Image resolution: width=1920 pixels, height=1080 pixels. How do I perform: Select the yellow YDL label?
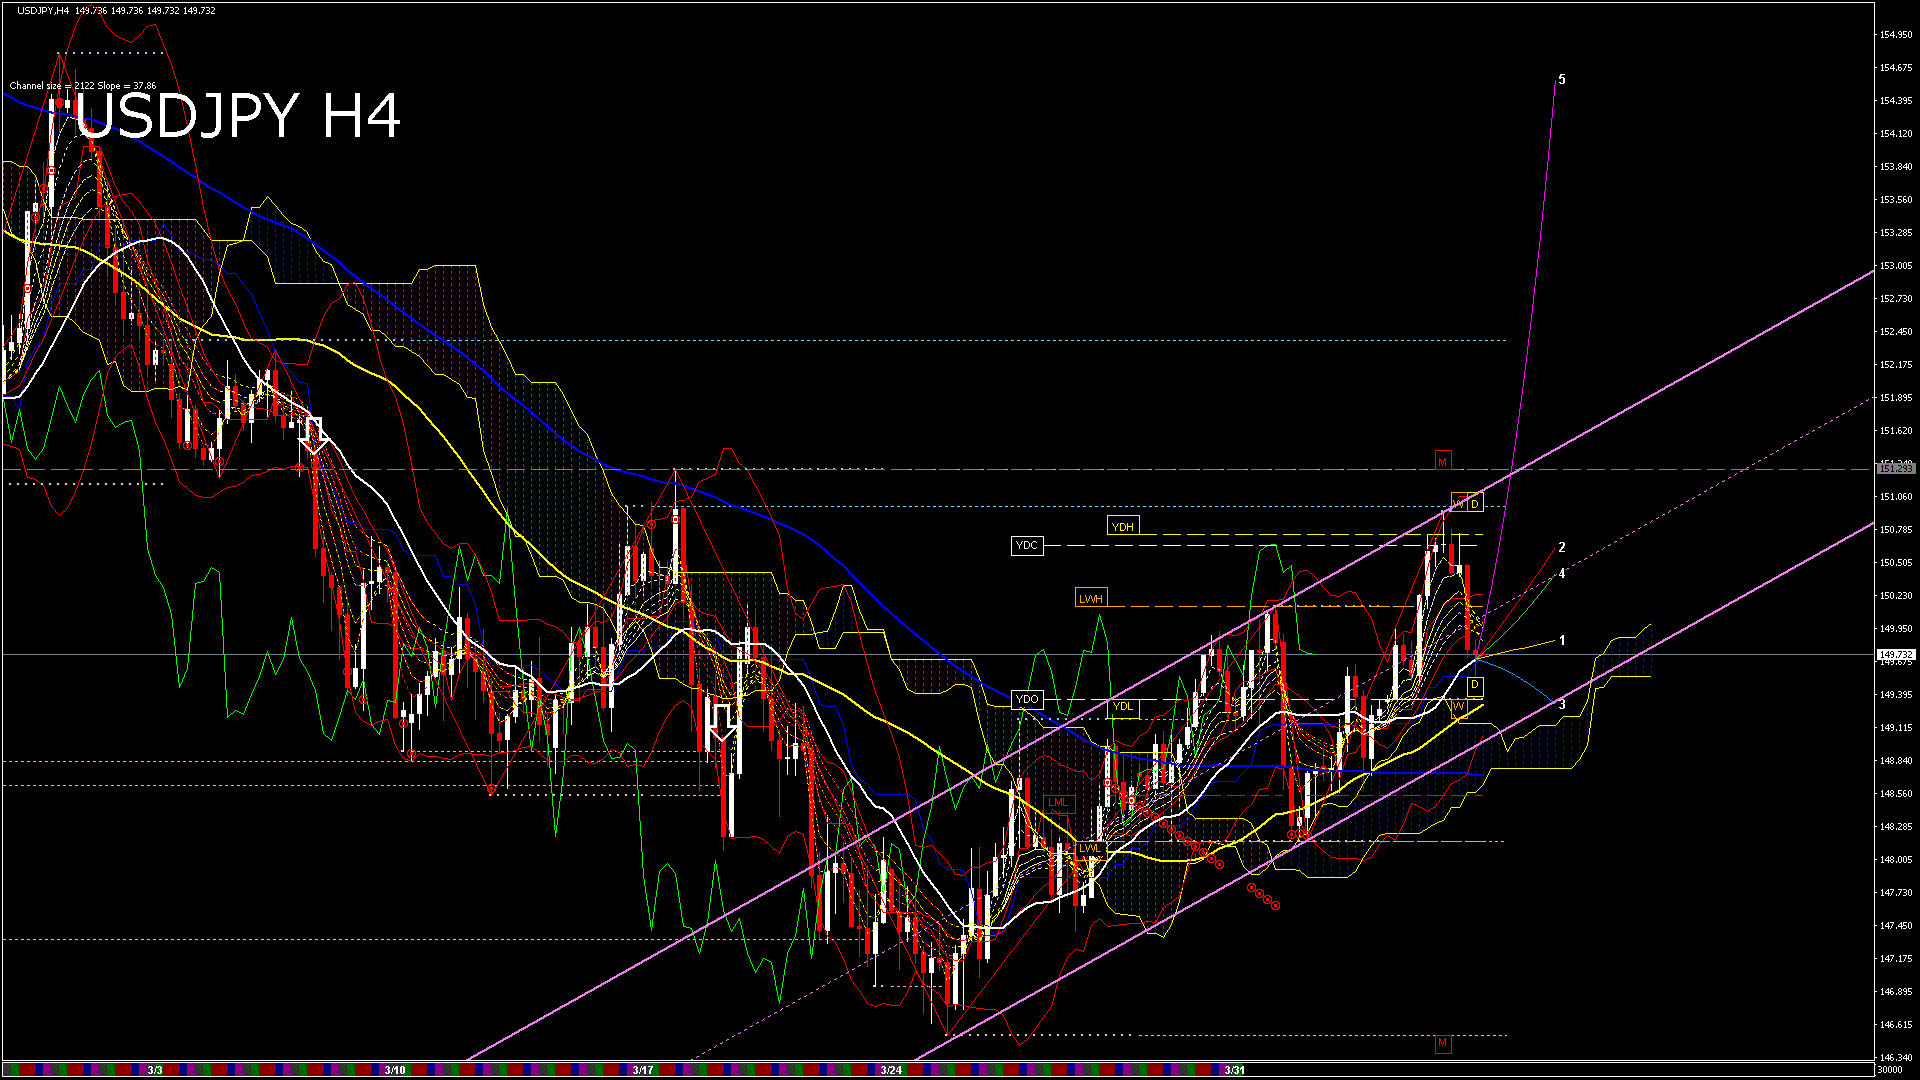point(1123,706)
